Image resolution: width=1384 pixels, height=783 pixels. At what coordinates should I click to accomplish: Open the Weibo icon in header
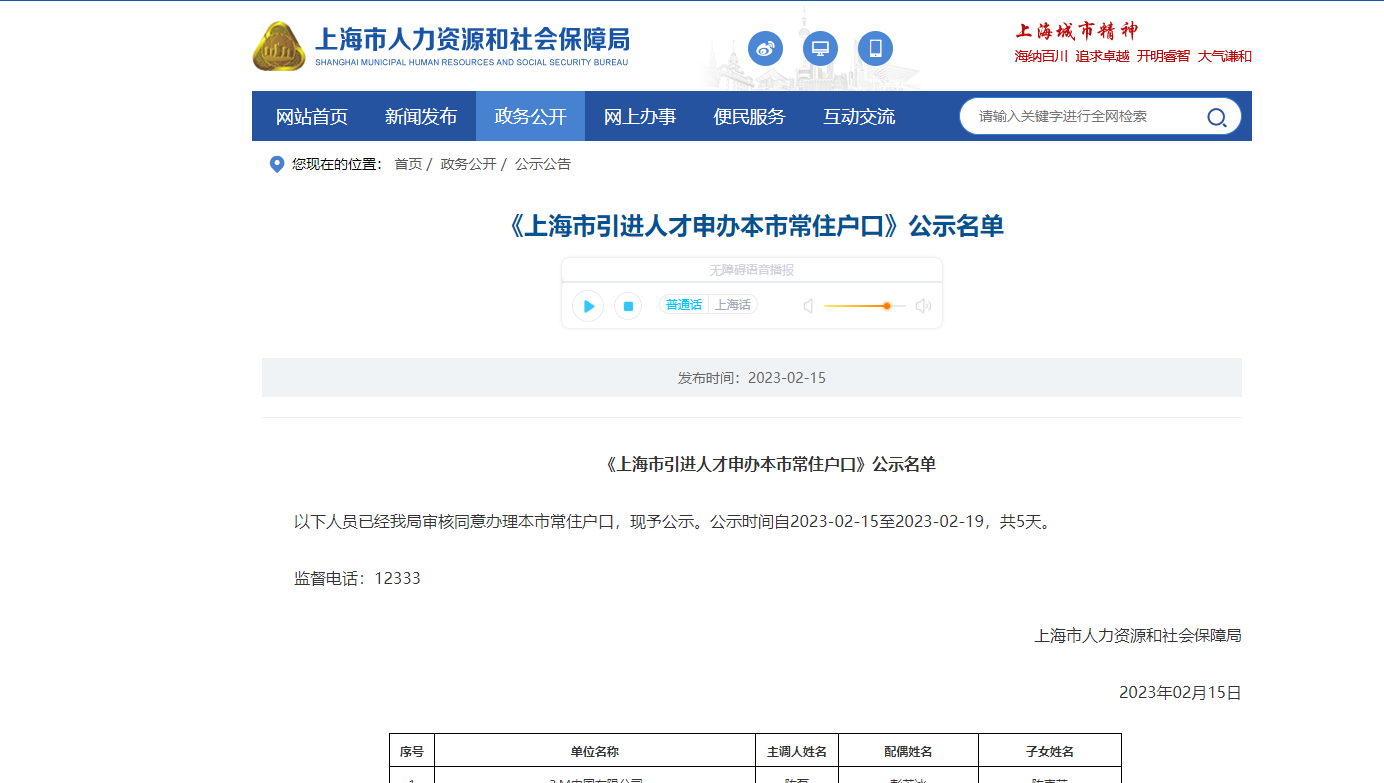pos(765,48)
